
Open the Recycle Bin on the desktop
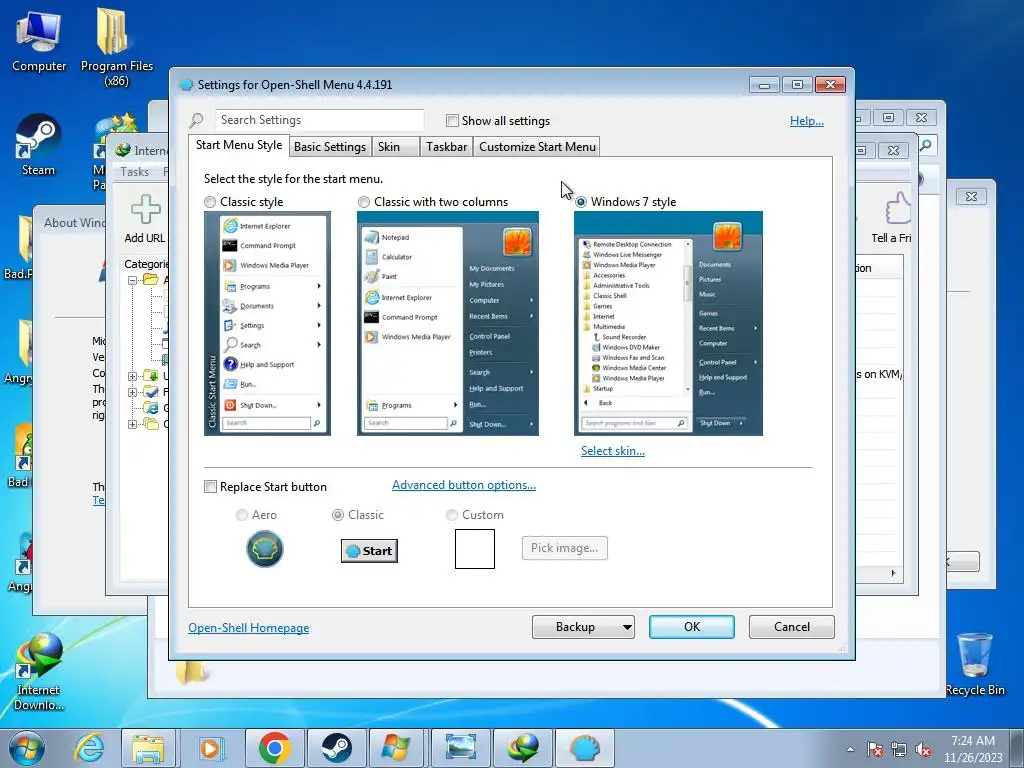[x=975, y=664]
